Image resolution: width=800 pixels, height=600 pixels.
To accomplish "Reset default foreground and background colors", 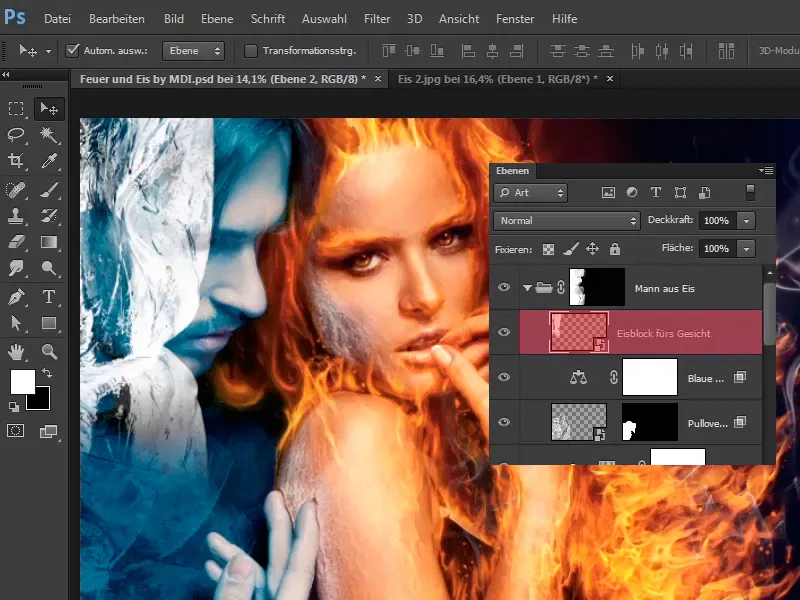I will pos(14,407).
